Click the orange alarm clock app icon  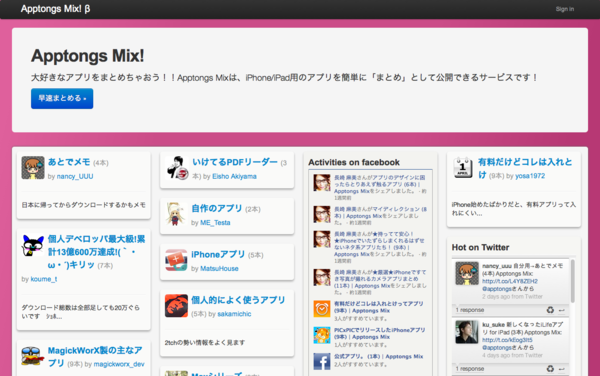pyautogui.click(x=322, y=309)
